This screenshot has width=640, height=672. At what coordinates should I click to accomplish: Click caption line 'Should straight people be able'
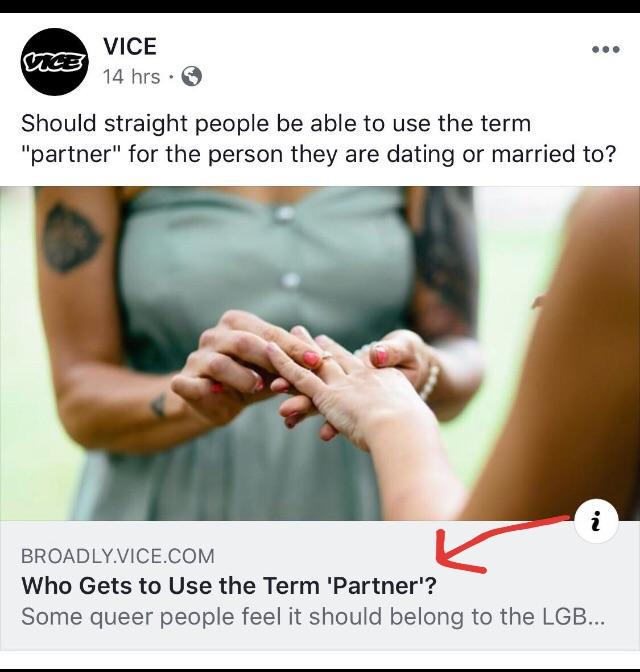276,123
